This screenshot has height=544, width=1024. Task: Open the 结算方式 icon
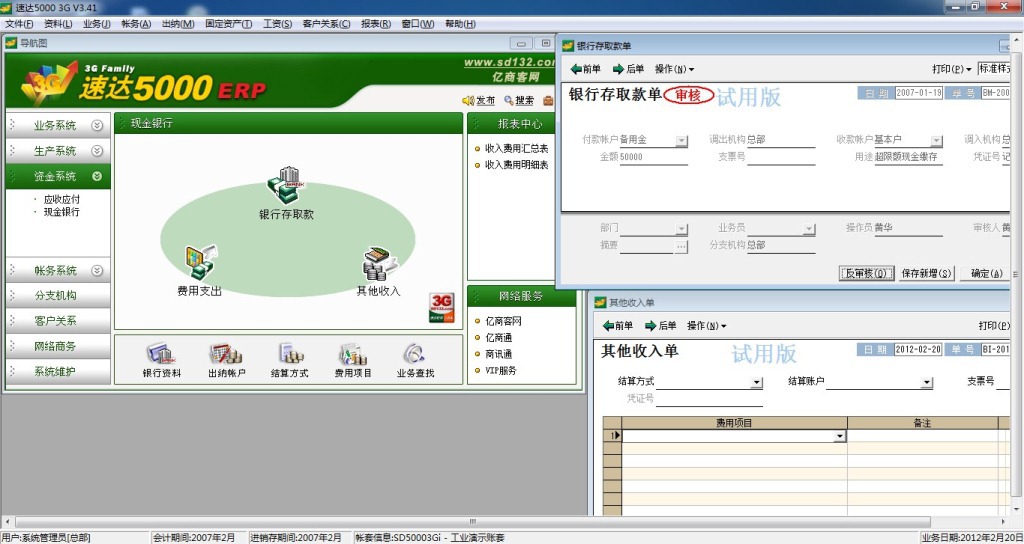pyautogui.click(x=290, y=354)
